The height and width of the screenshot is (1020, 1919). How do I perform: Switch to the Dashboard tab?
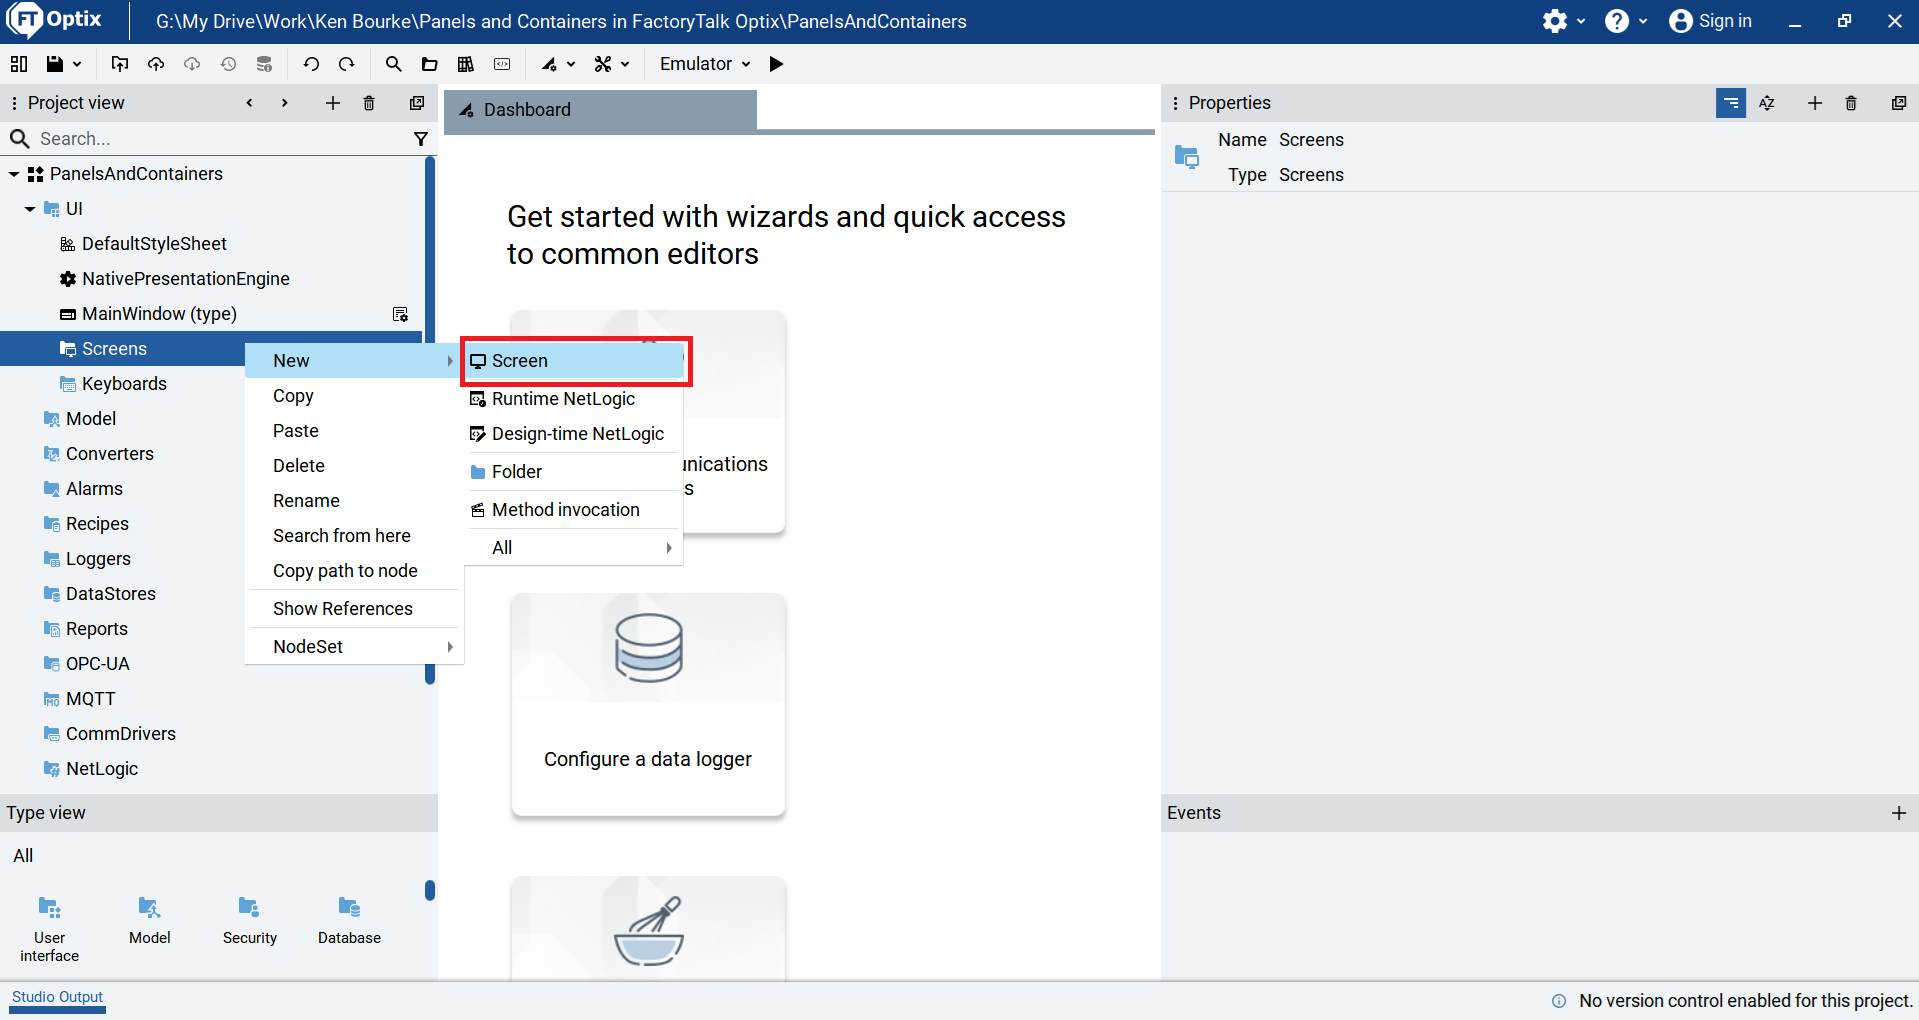(x=600, y=110)
